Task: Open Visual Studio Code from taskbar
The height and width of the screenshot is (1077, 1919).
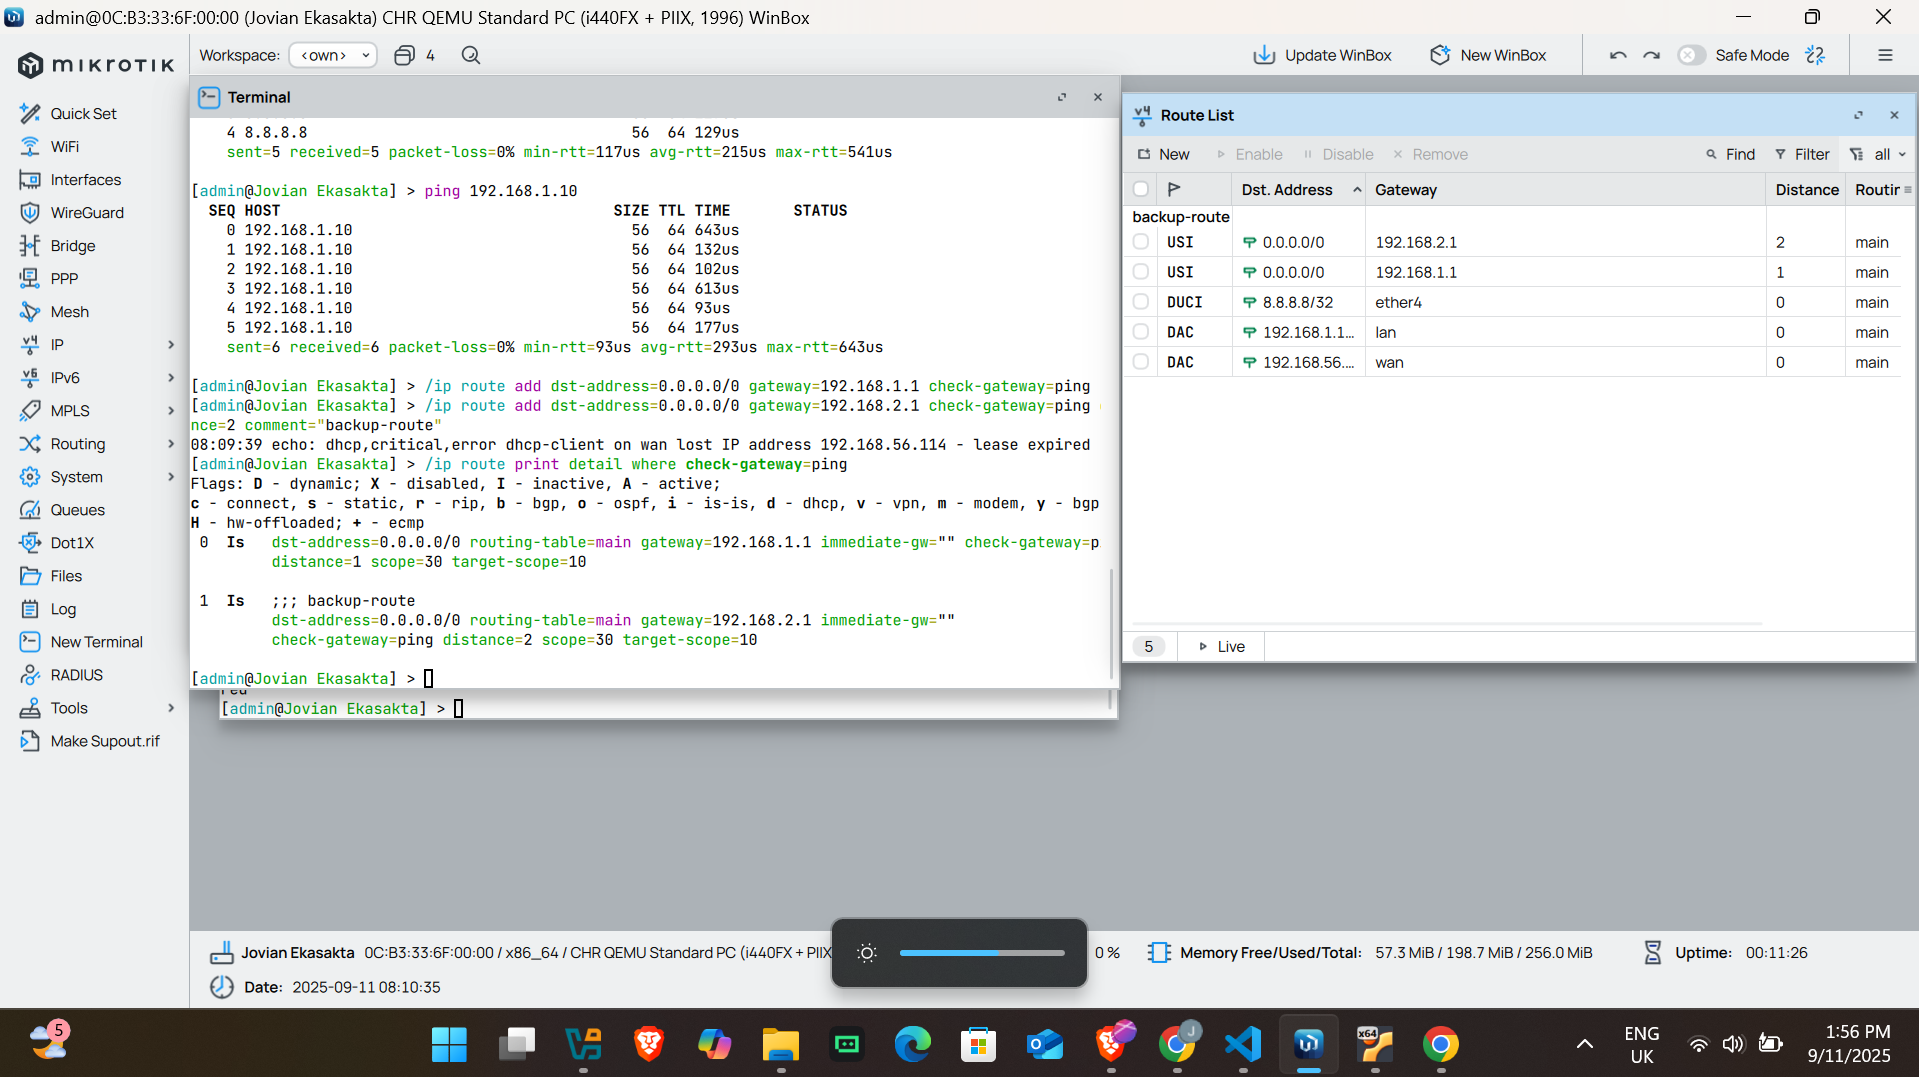Action: (x=1243, y=1044)
